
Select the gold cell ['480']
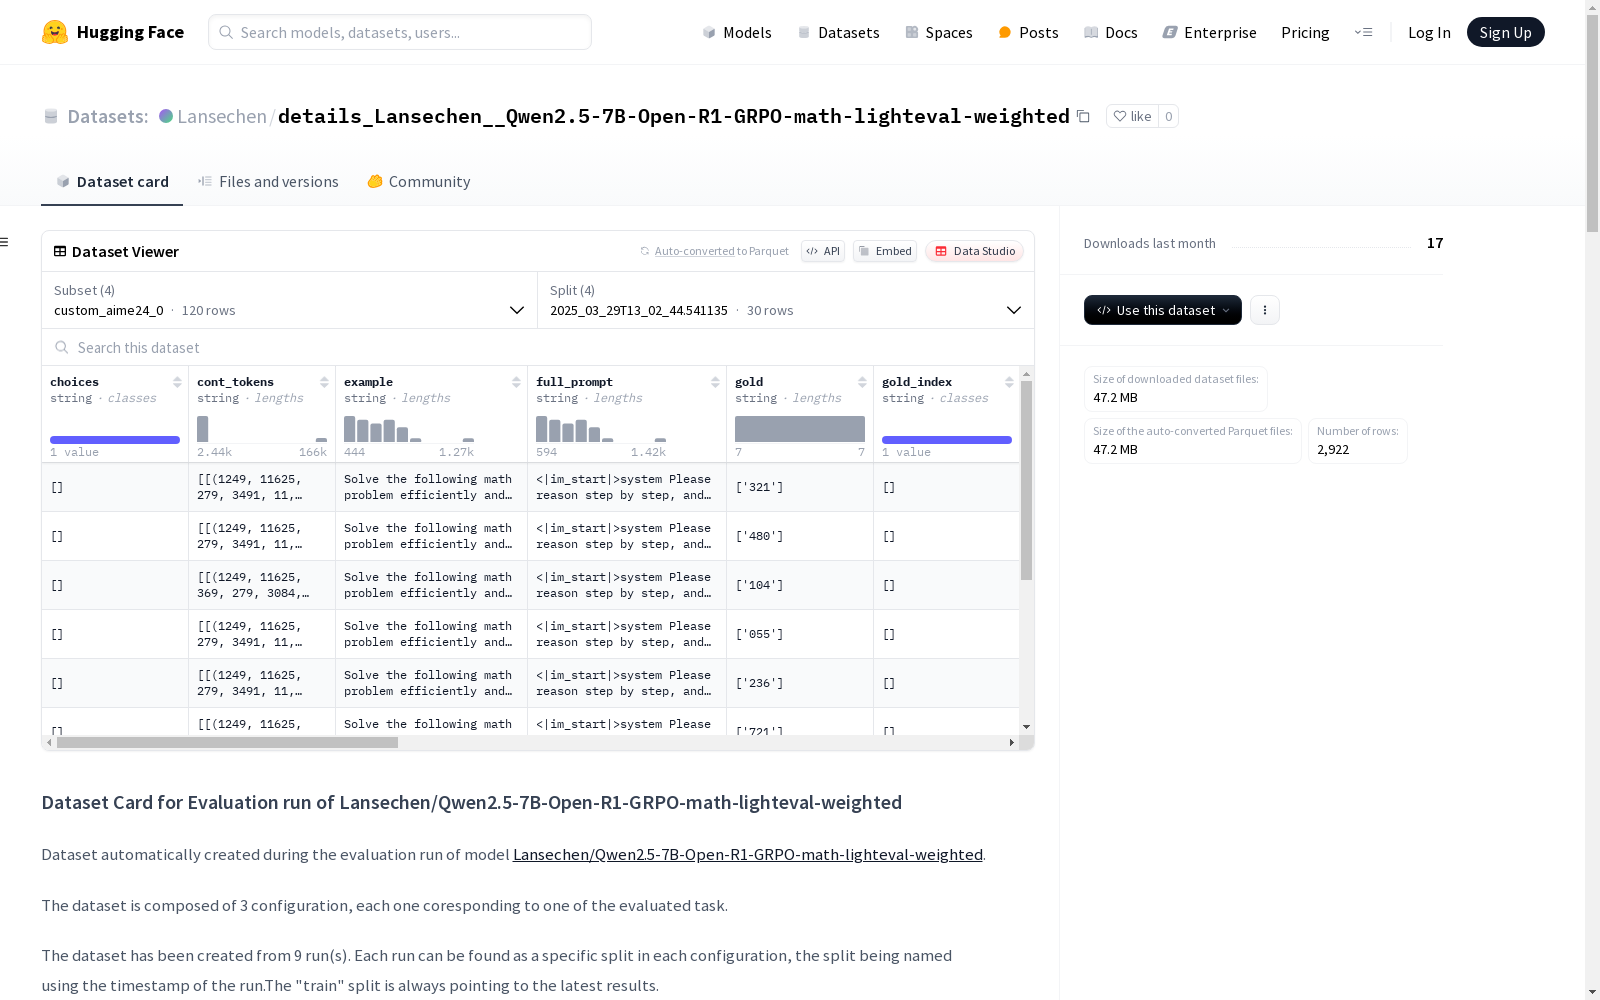tap(800, 536)
